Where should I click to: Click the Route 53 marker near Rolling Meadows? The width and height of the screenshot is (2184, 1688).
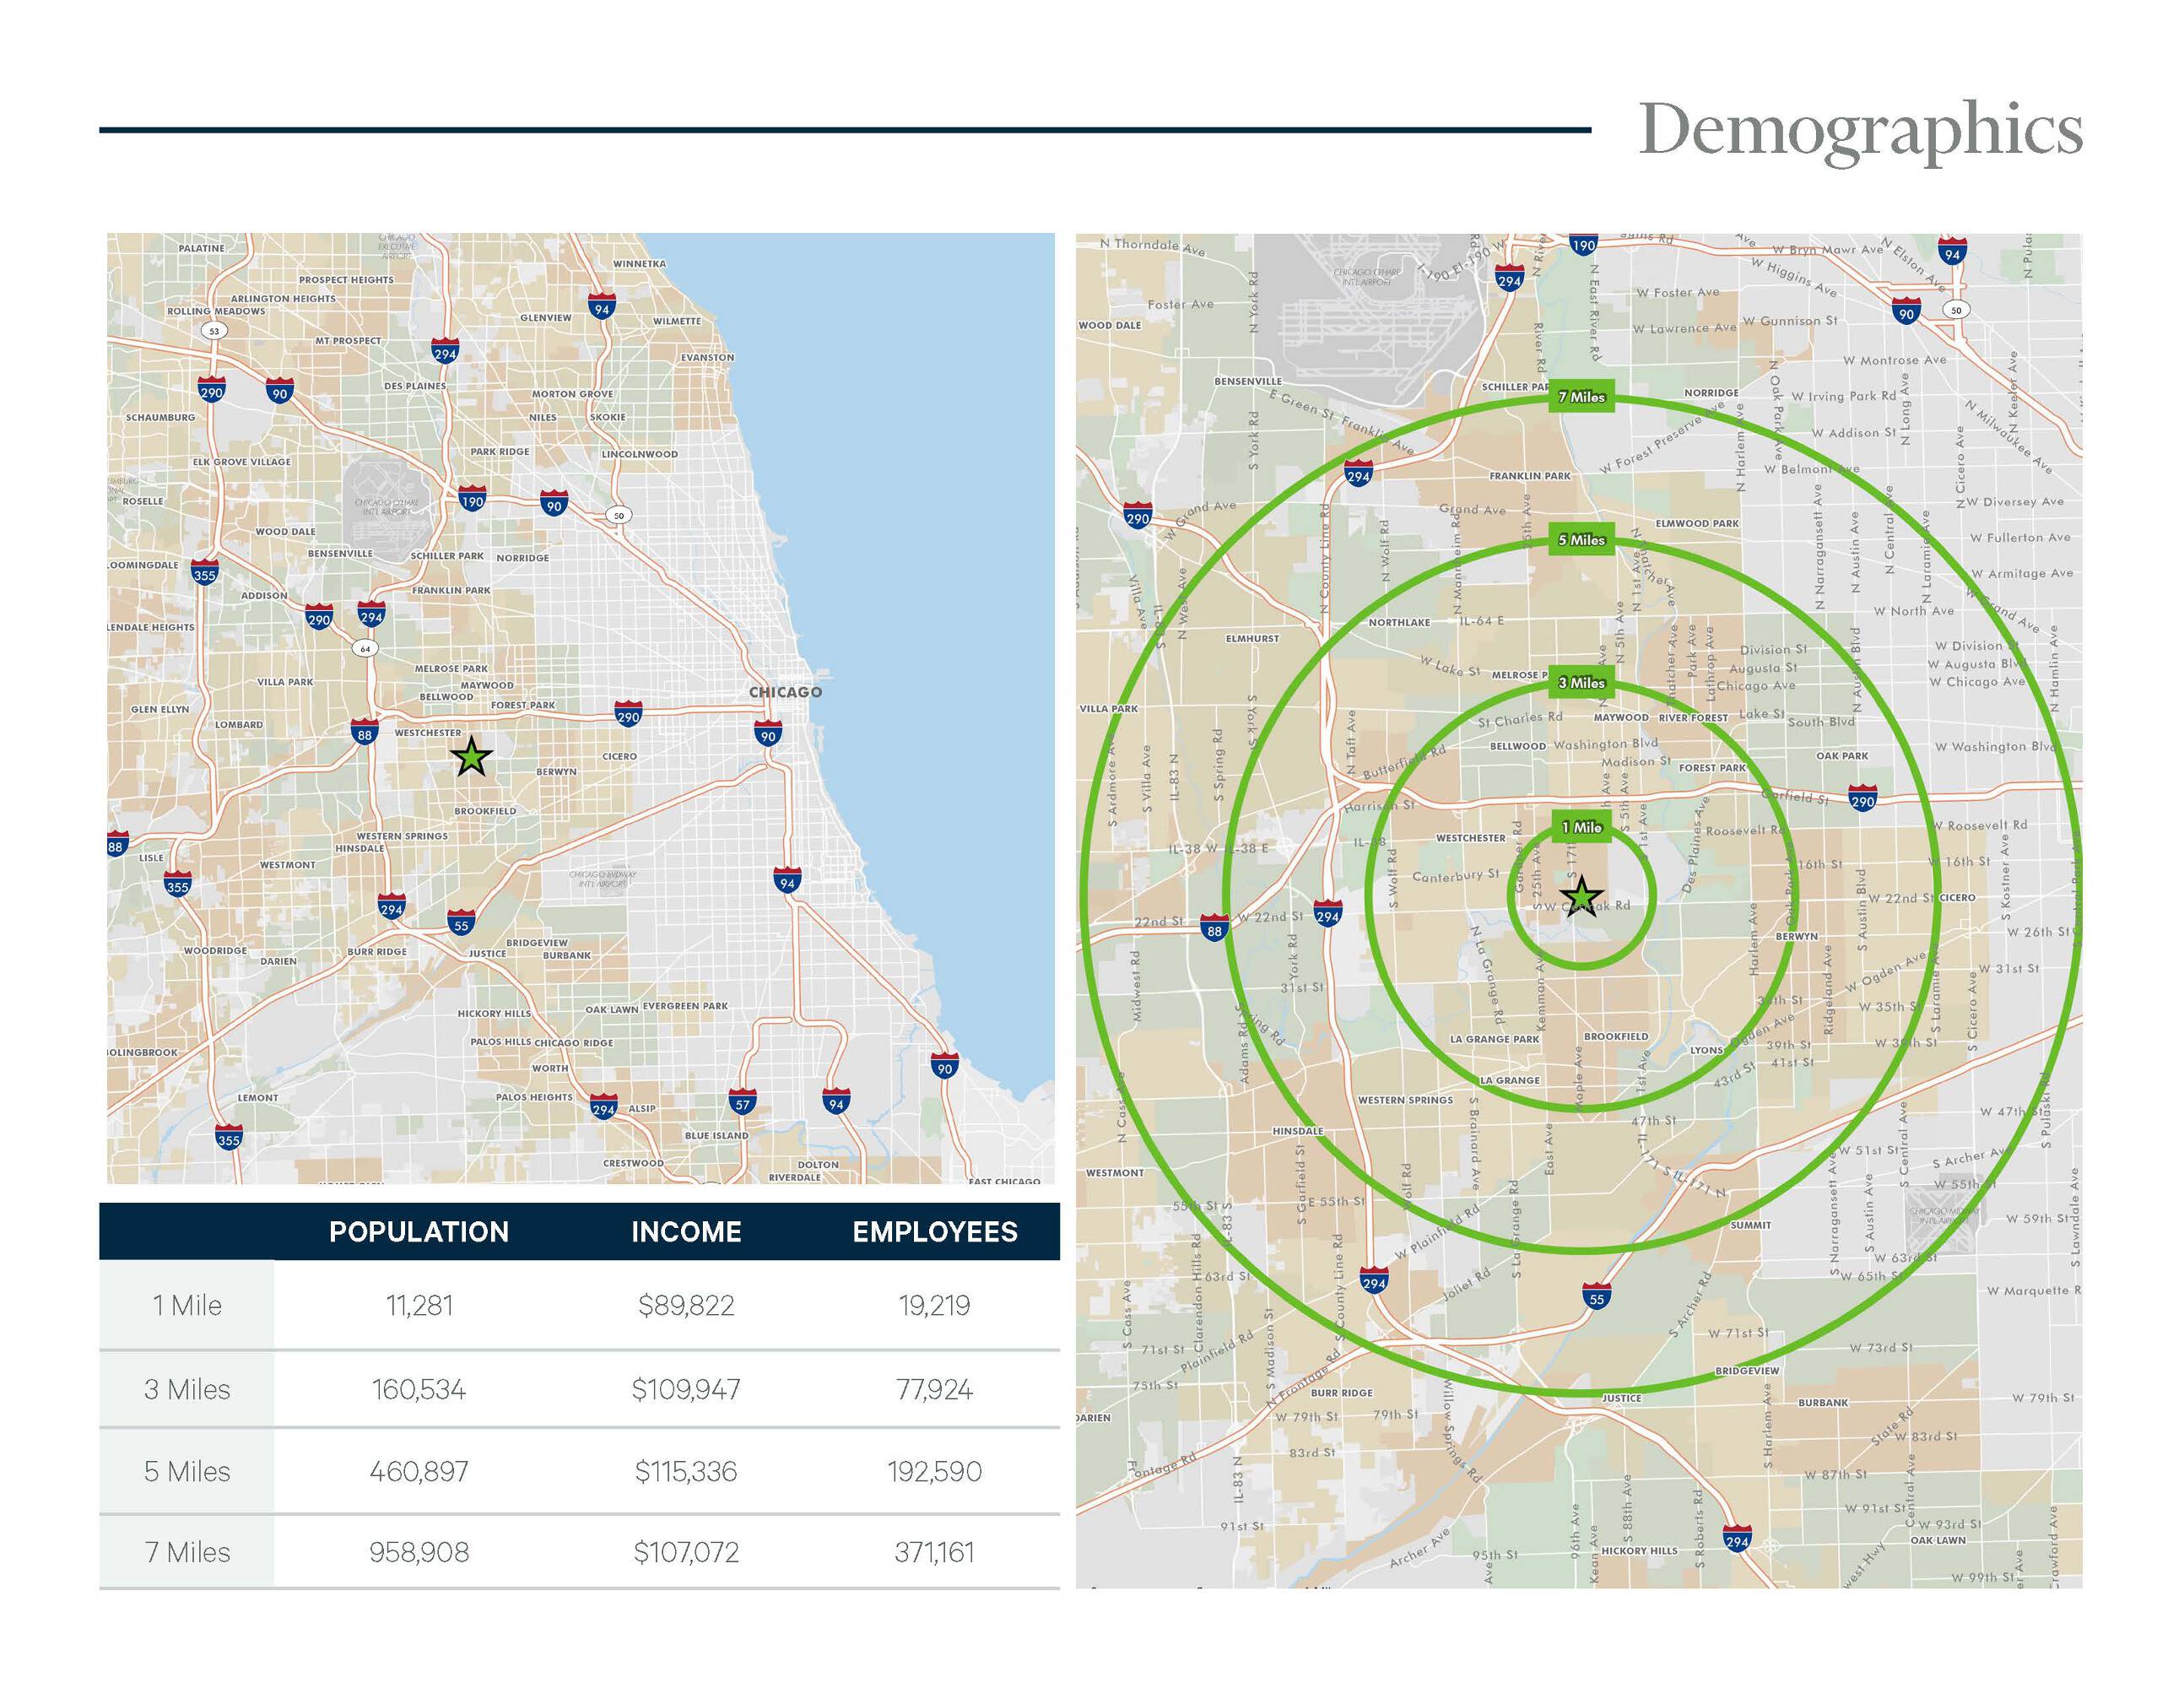coord(214,331)
